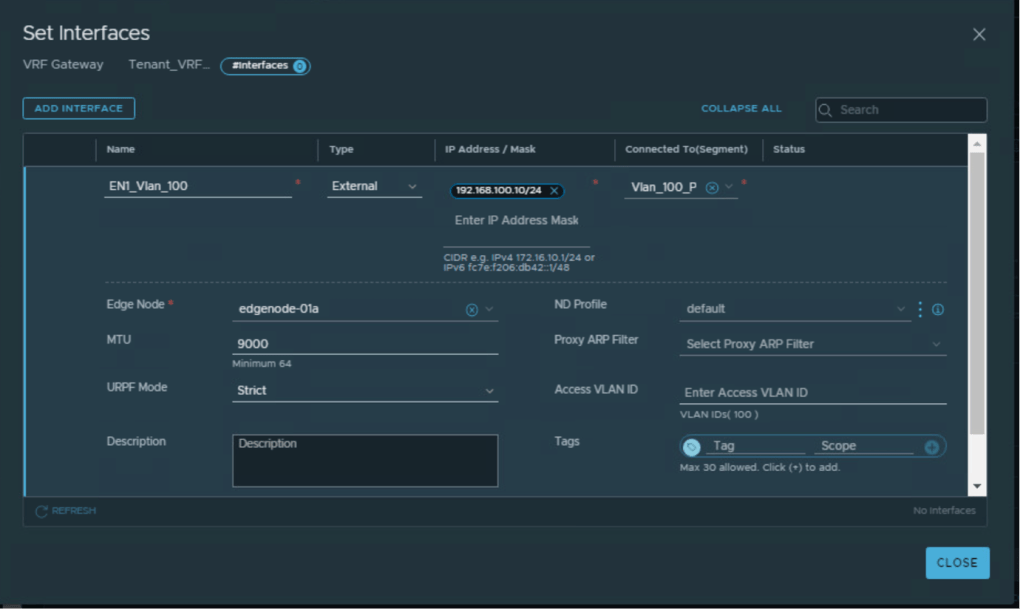The height and width of the screenshot is (610, 1023).
Task: Open the Select Proxy ARP Filter dropdown
Action: pyautogui.click(x=813, y=344)
